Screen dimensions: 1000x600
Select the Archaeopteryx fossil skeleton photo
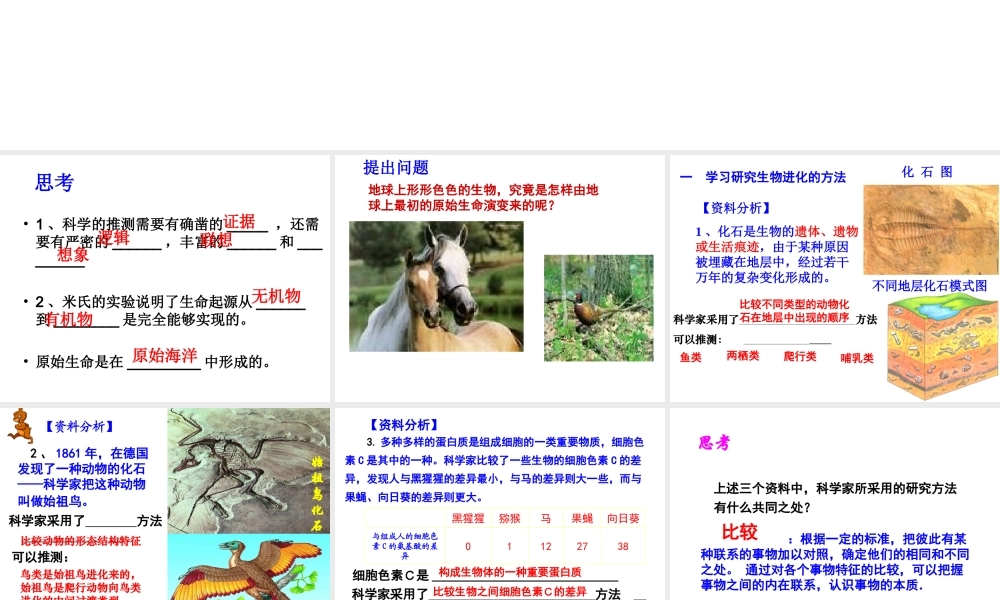[249, 471]
